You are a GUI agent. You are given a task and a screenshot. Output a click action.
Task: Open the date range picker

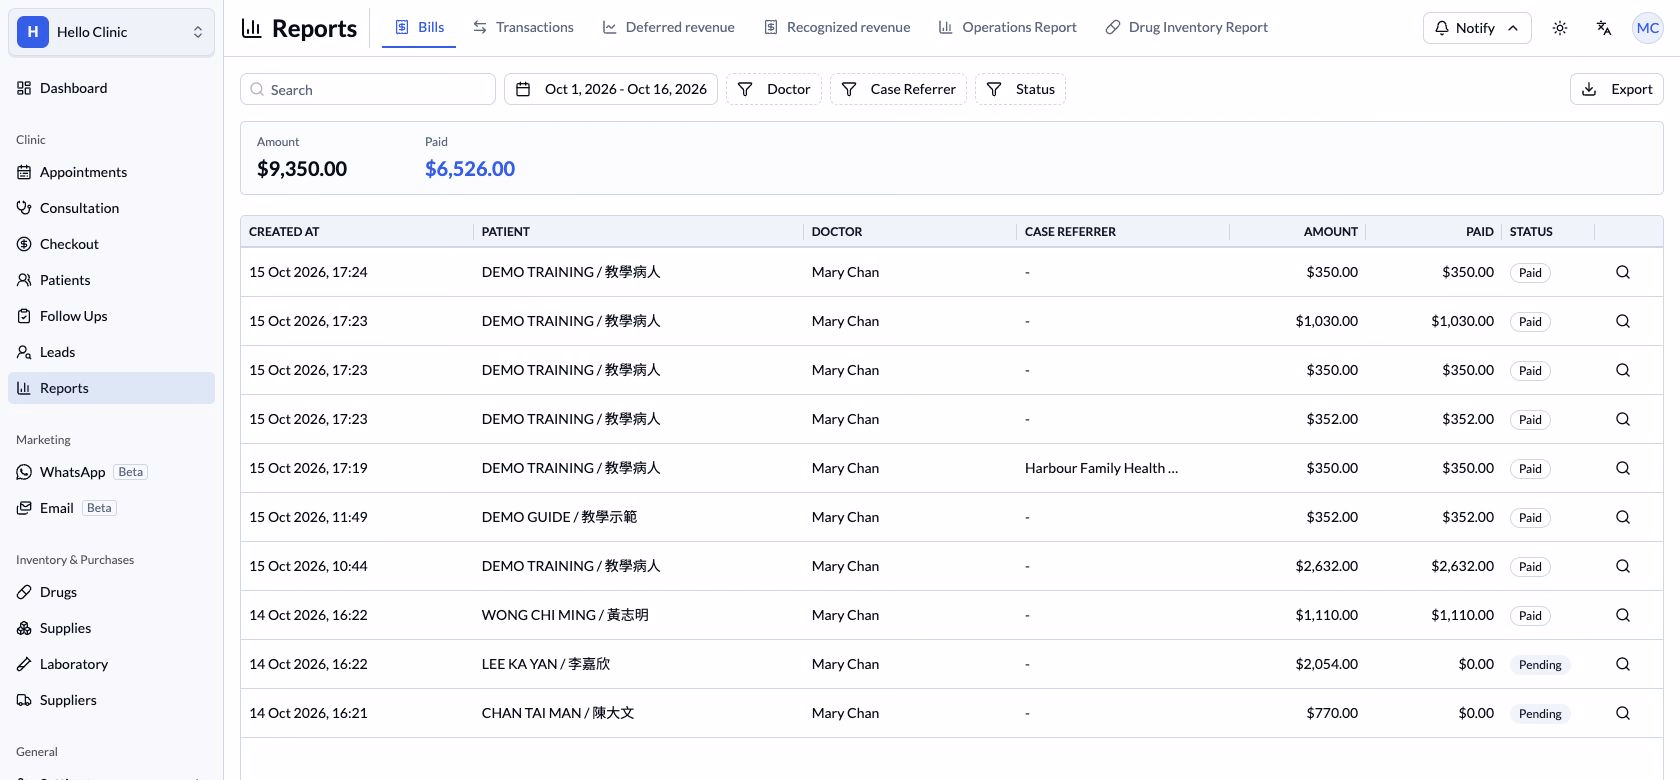[x=610, y=89]
